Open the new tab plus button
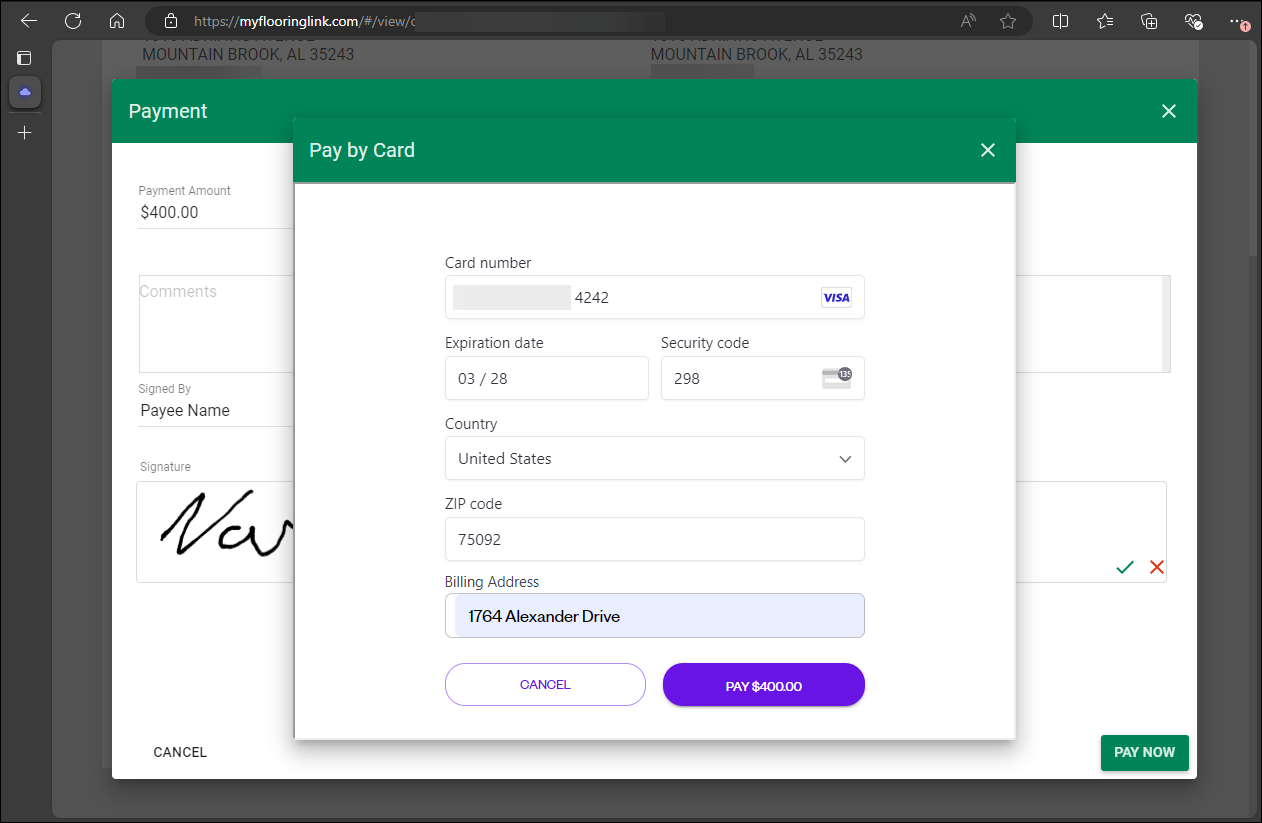The height and width of the screenshot is (823, 1262). click(x=25, y=132)
